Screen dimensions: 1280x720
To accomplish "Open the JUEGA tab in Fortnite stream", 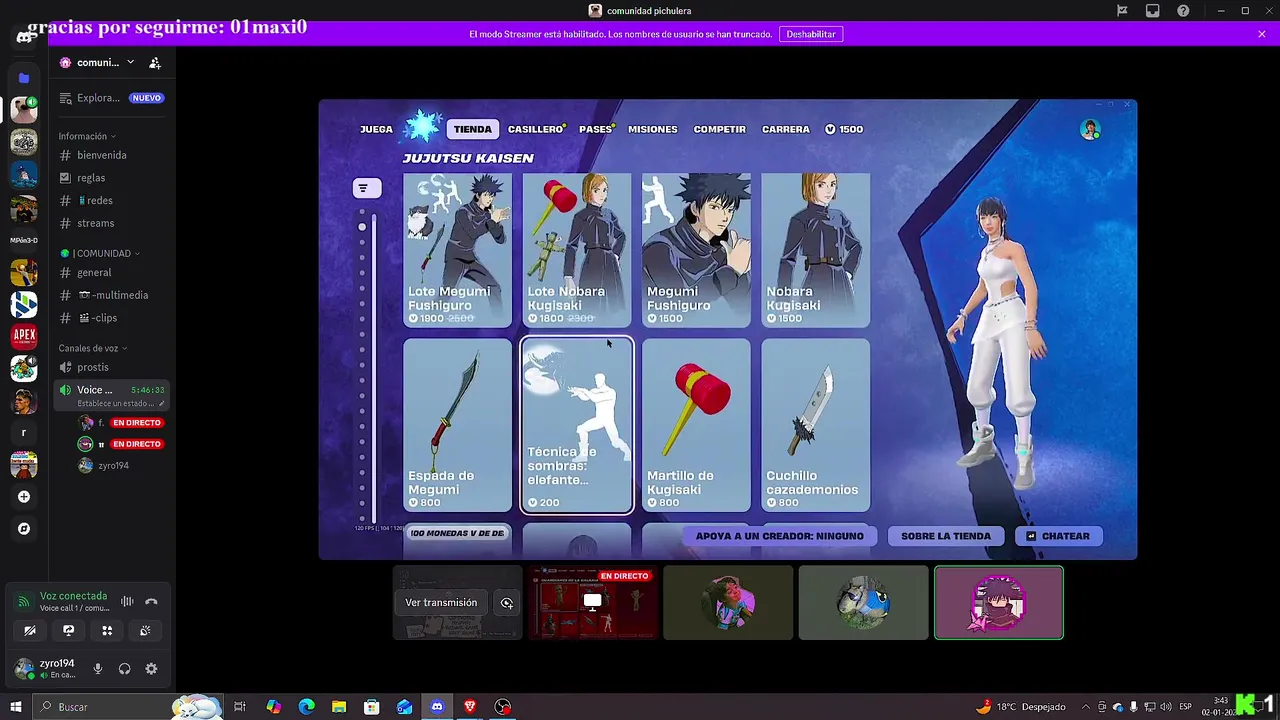I will tap(376, 129).
